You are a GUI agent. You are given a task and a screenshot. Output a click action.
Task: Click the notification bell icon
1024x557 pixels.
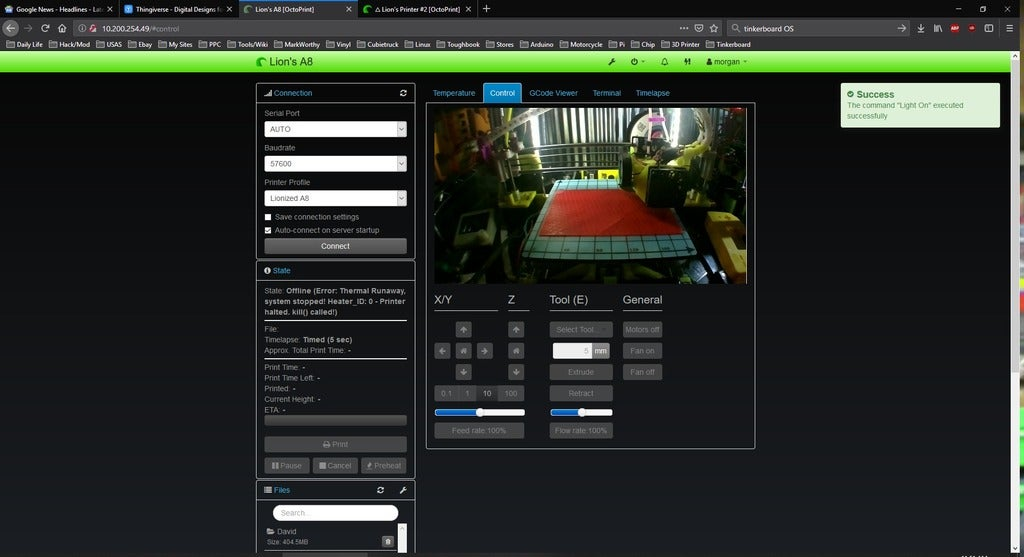[x=665, y=62]
